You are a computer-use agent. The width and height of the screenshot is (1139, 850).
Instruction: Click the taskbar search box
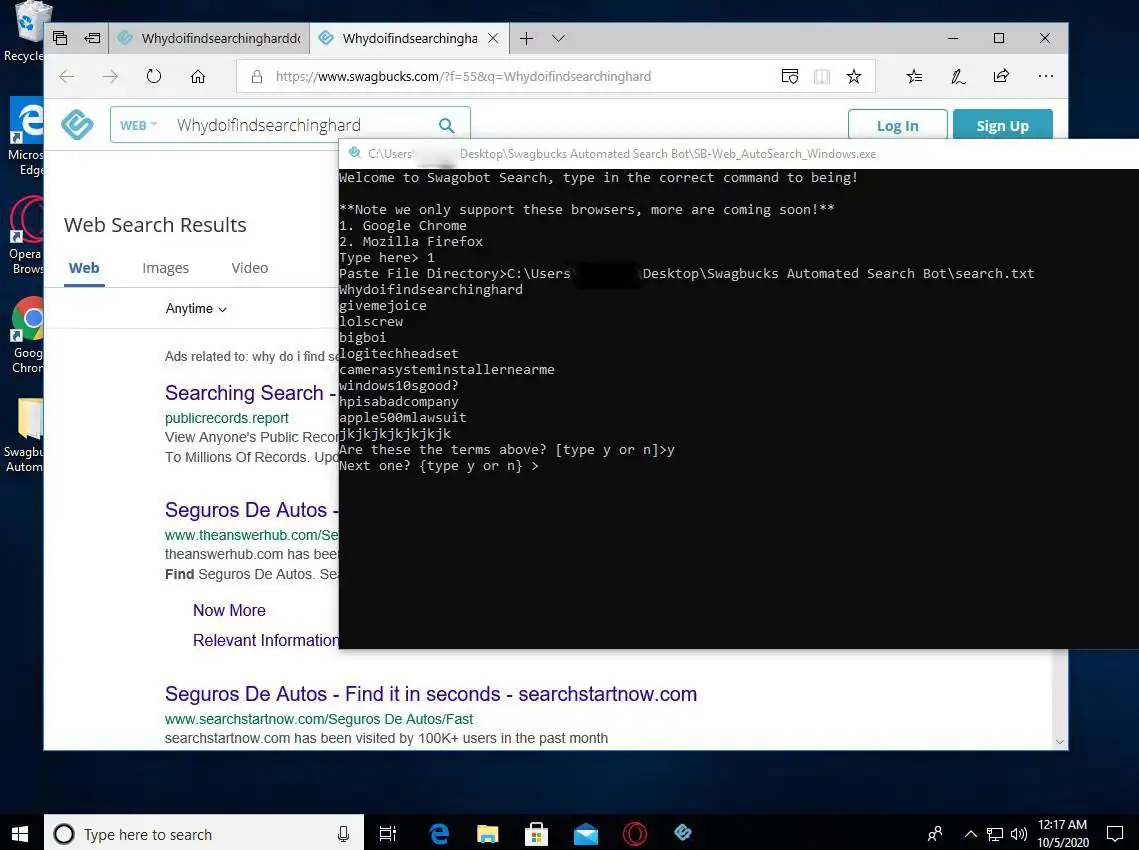pyautogui.click(x=204, y=834)
